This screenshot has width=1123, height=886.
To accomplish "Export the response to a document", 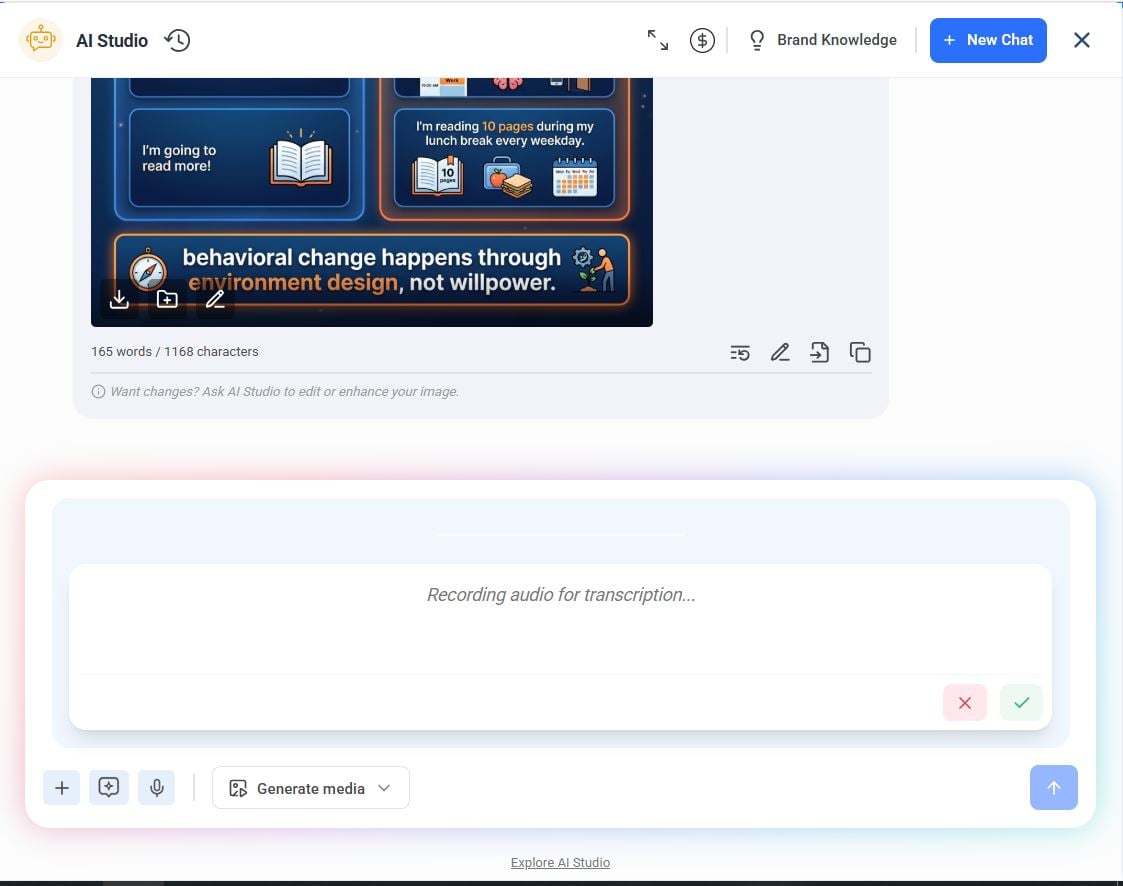I will coord(819,352).
